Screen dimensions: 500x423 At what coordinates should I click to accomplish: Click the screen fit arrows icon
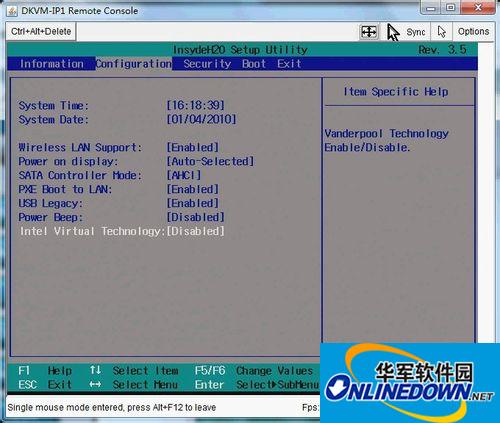click(369, 32)
